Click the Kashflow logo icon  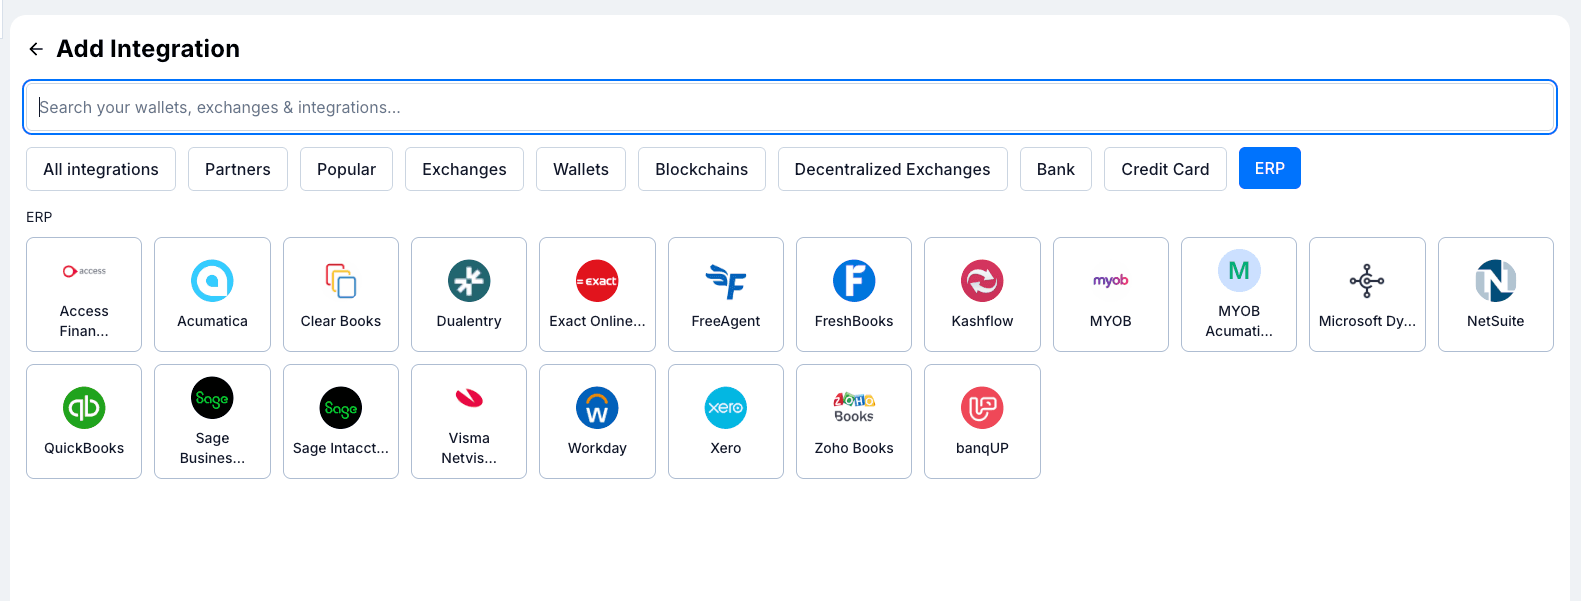point(982,281)
